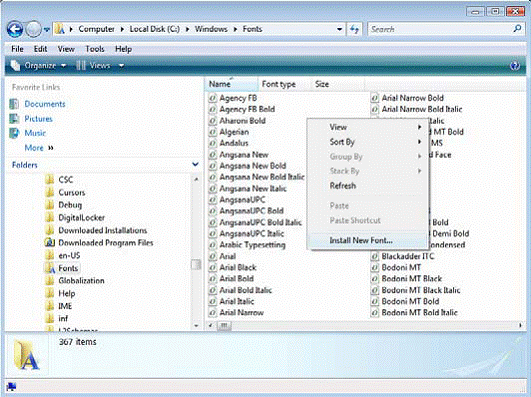Choose Install New Font from context menu

click(368, 241)
